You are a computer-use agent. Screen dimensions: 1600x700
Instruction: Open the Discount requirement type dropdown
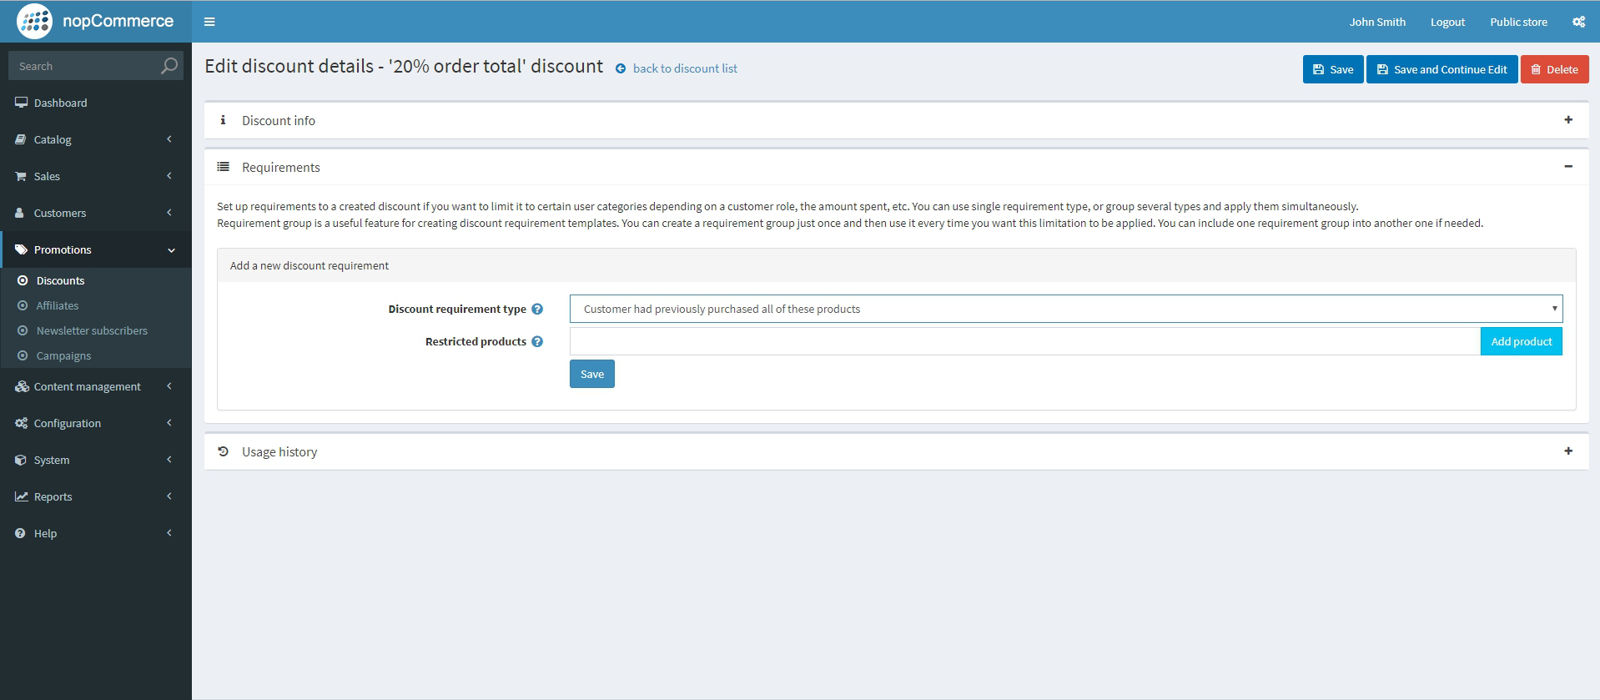[x=1066, y=309]
